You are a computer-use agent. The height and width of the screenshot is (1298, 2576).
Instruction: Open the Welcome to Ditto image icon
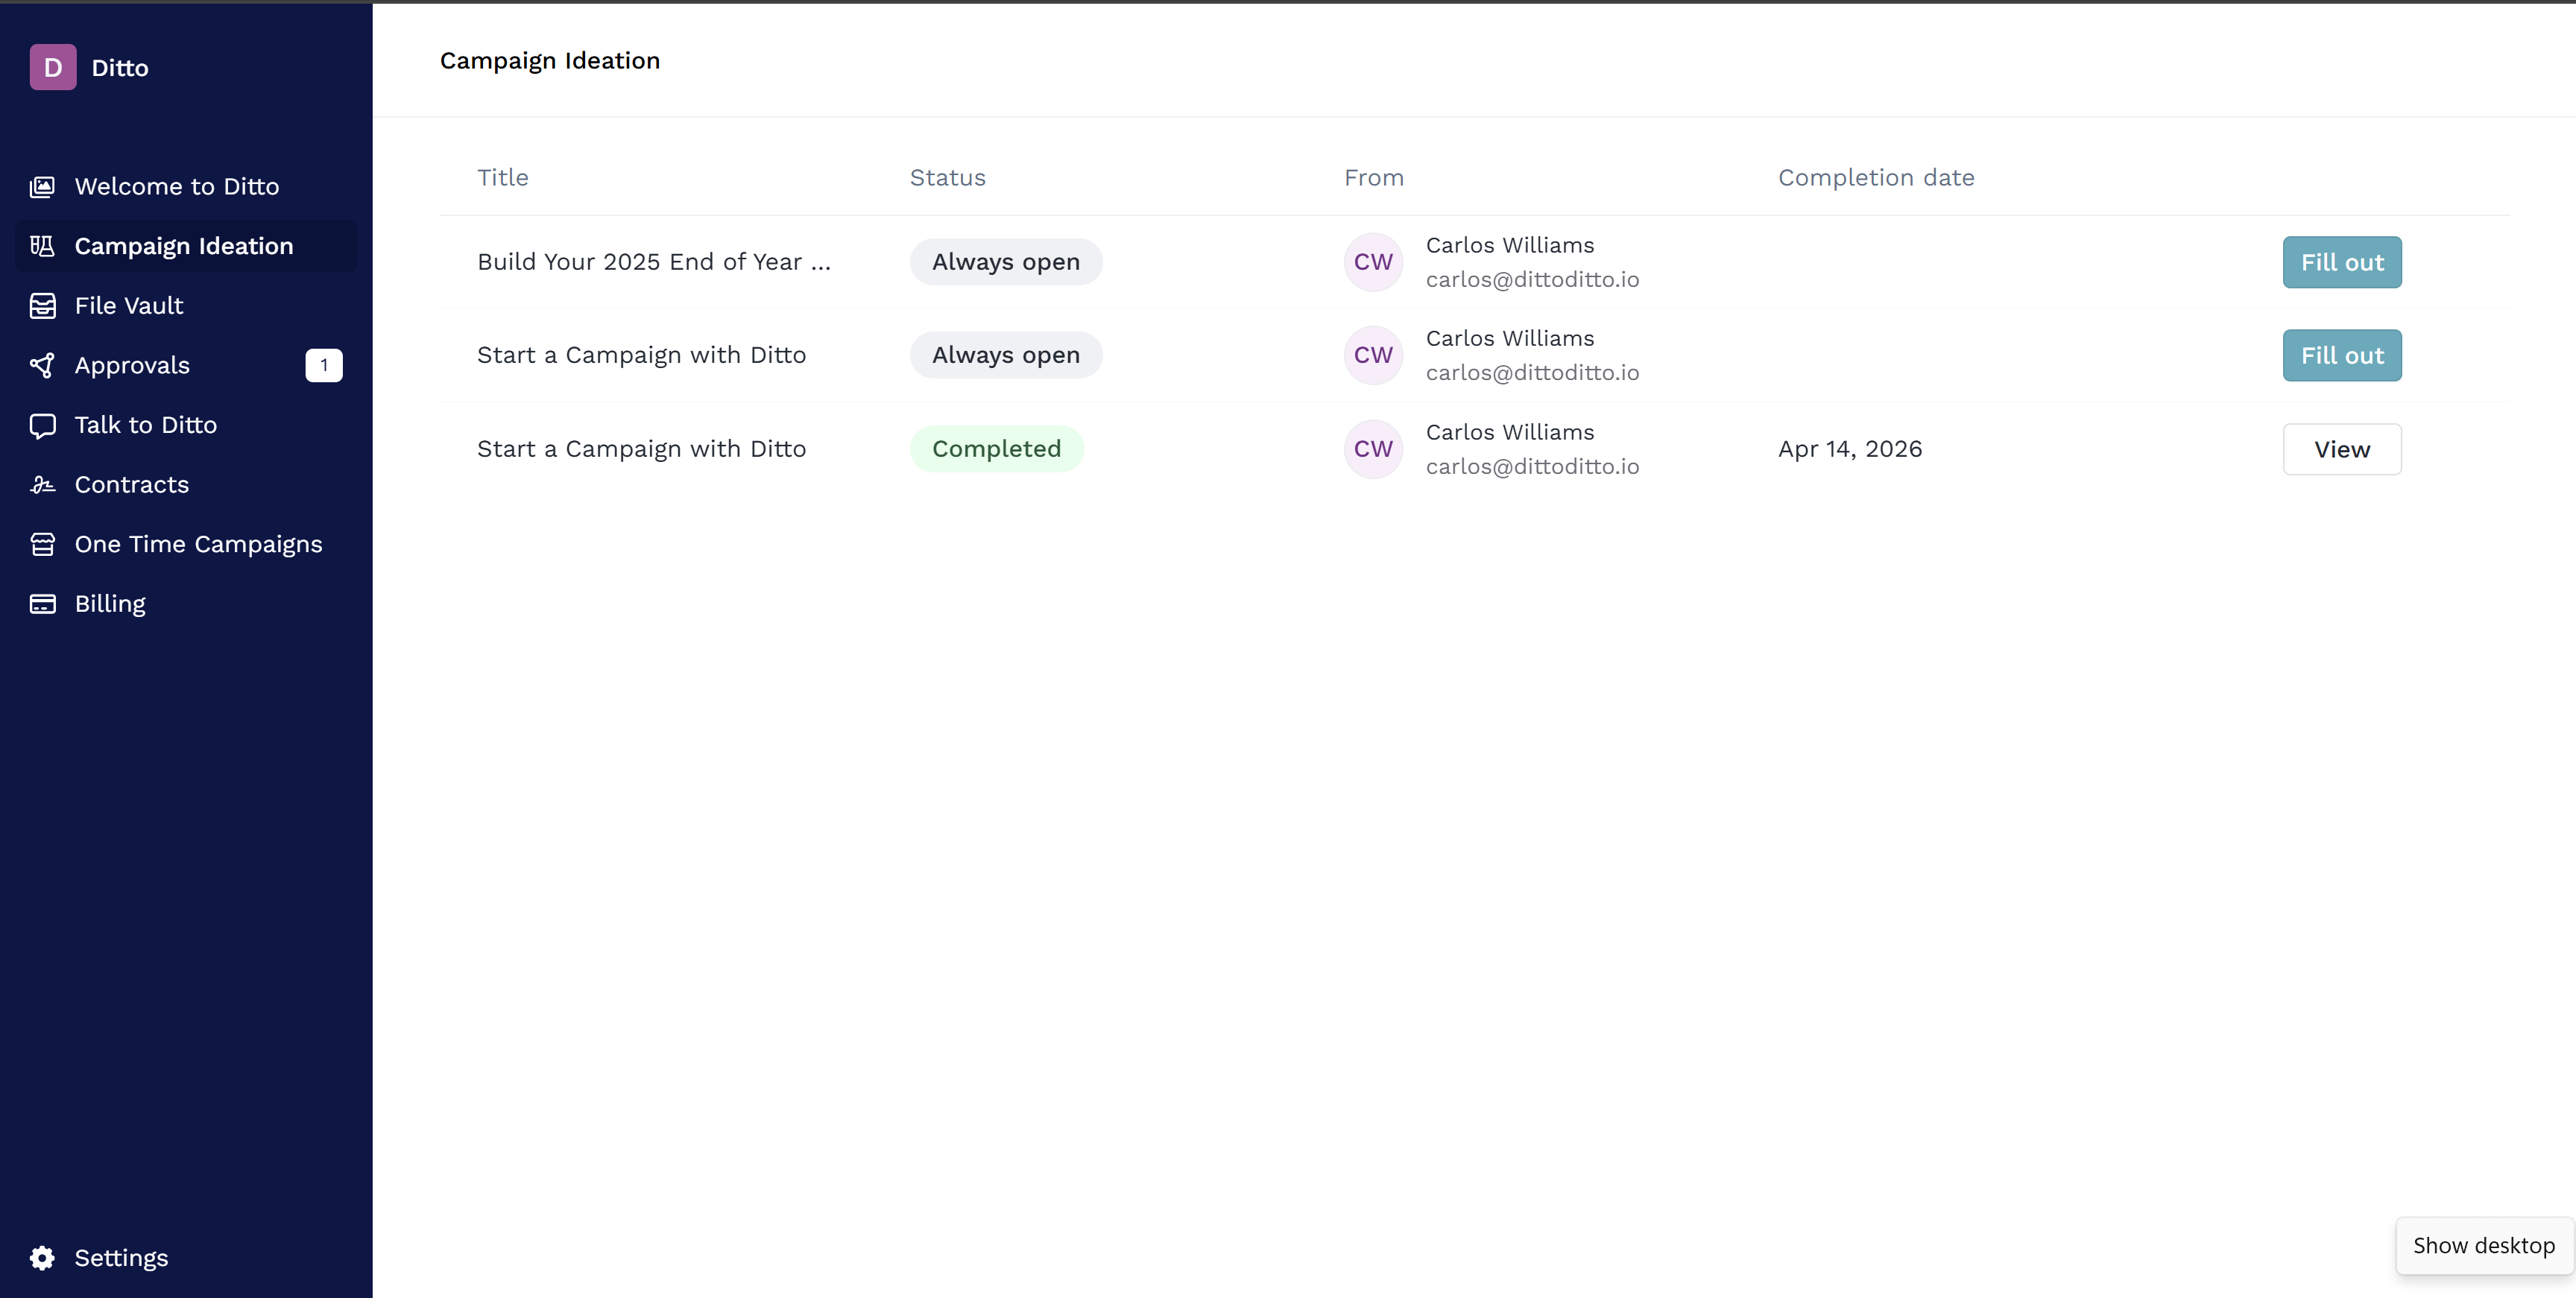click(43, 186)
